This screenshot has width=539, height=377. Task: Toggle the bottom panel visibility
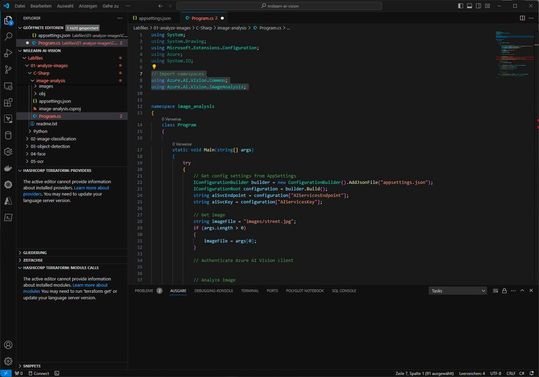coord(469,6)
